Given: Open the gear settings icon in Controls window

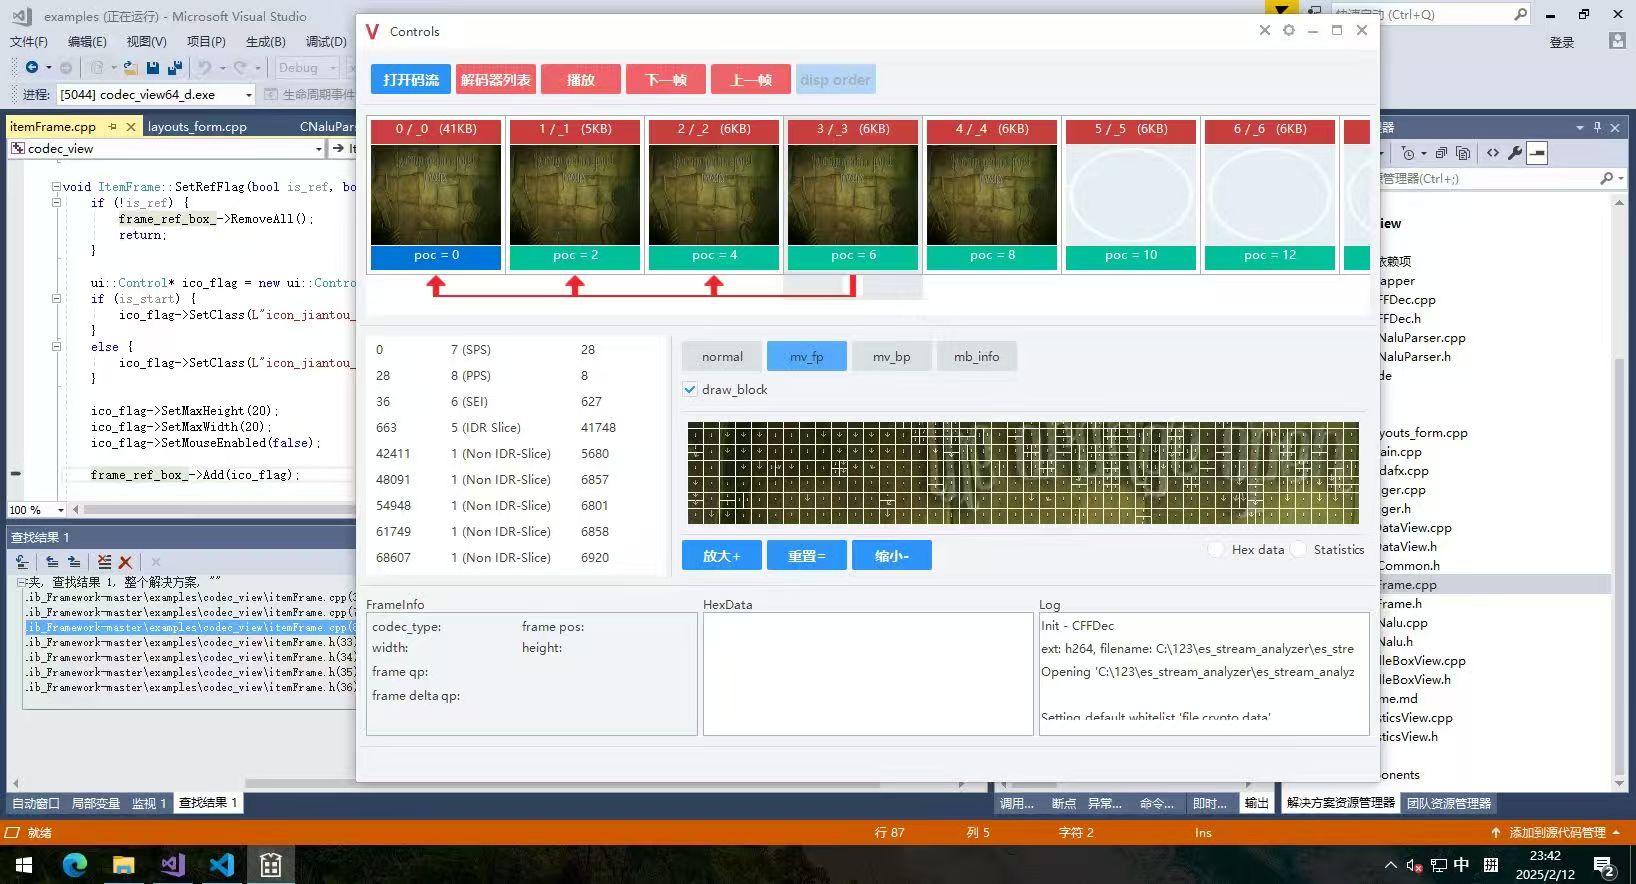Looking at the screenshot, I should pyautogui.click(x=1289, y=31).
